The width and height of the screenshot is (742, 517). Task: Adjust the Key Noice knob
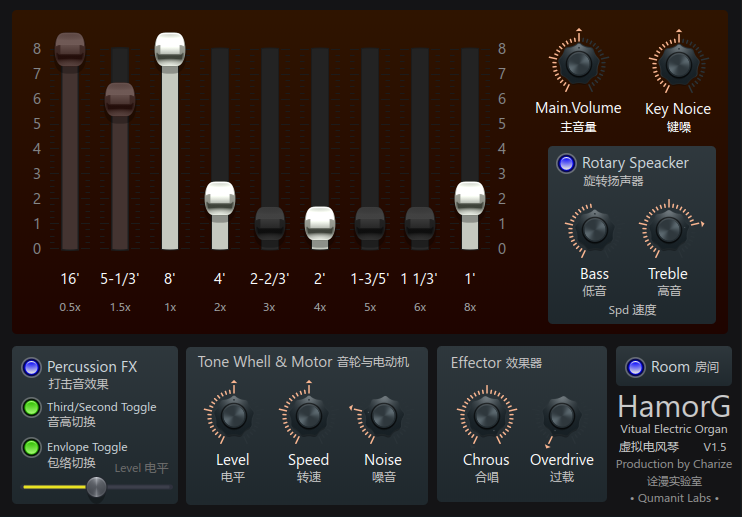[x=679, y=64]
